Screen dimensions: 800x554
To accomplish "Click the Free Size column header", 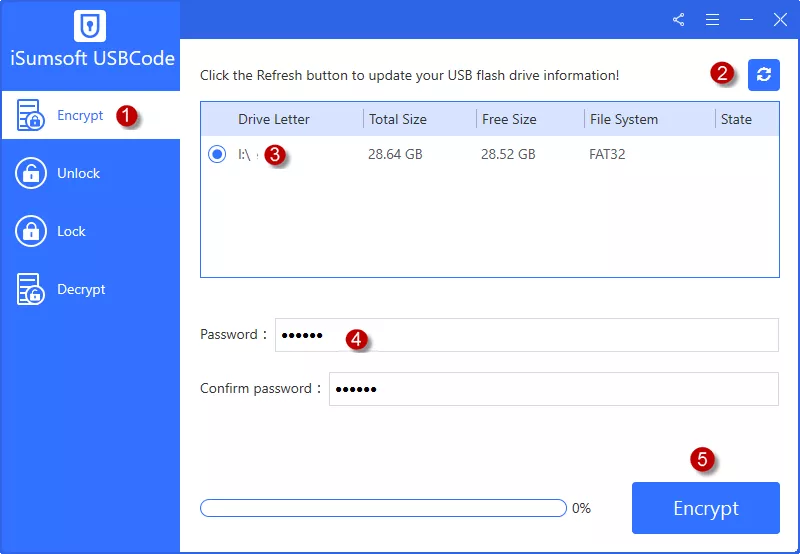I will point(509,119).
